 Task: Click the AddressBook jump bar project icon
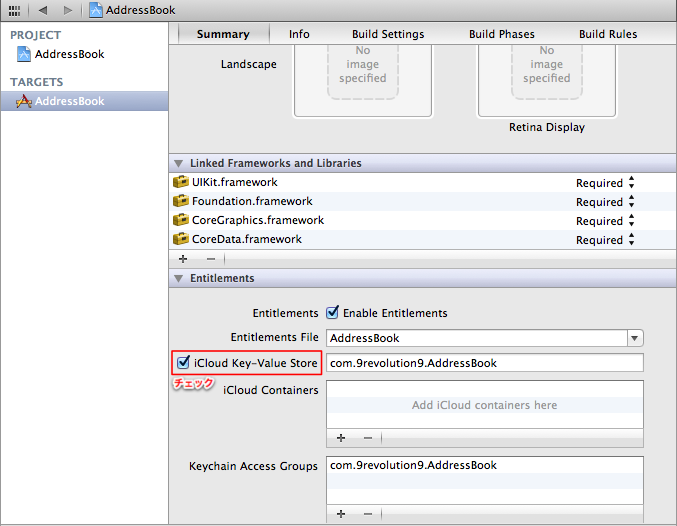tap(95, 10)
